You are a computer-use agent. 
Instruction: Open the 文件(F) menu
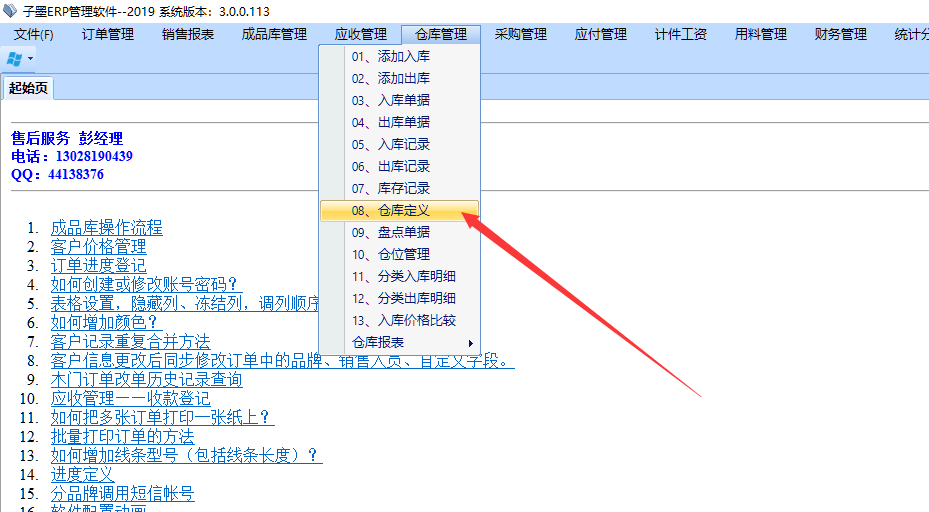[34, 34]
